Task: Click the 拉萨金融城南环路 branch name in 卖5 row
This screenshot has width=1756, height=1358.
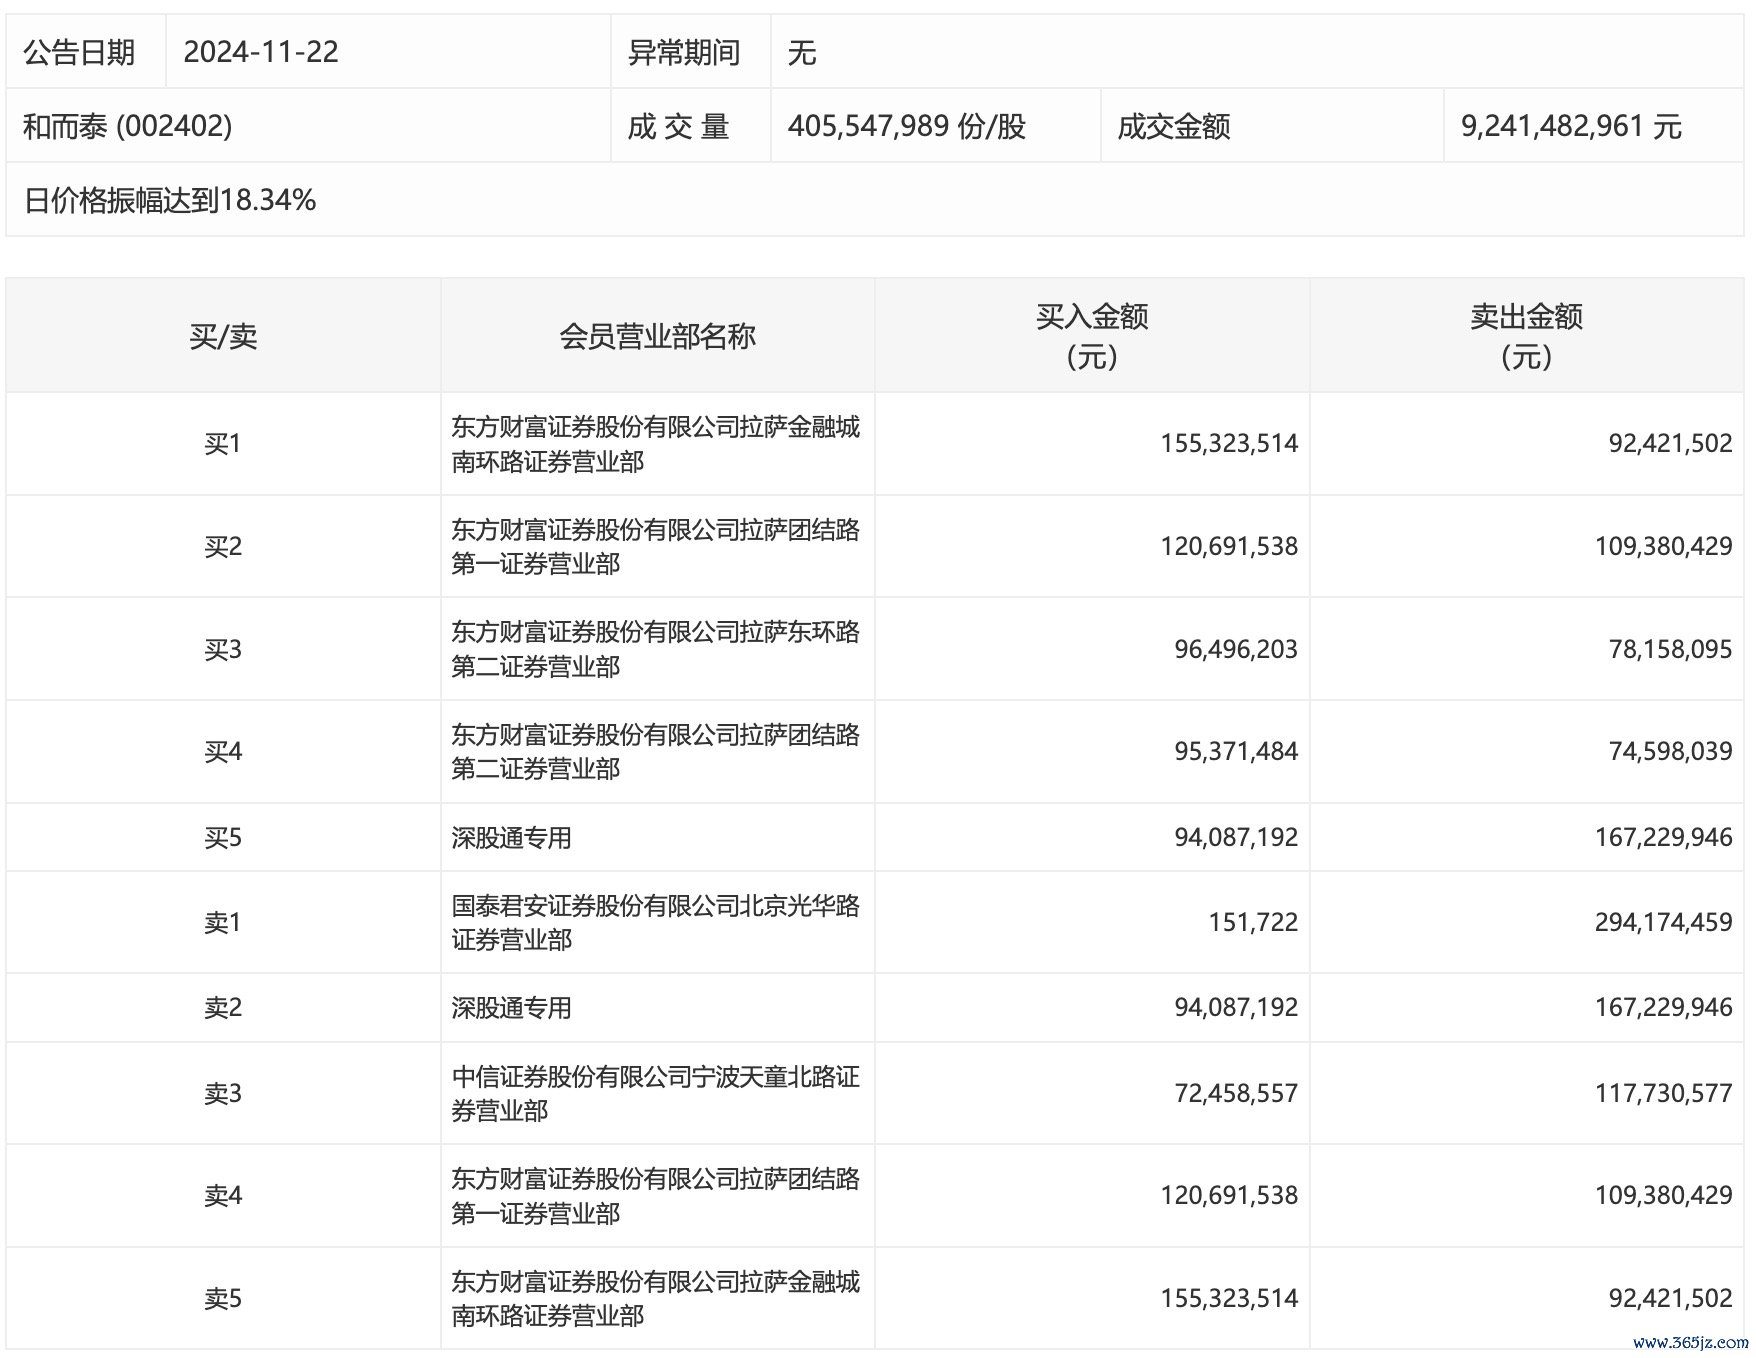Action: point(655,1298)
